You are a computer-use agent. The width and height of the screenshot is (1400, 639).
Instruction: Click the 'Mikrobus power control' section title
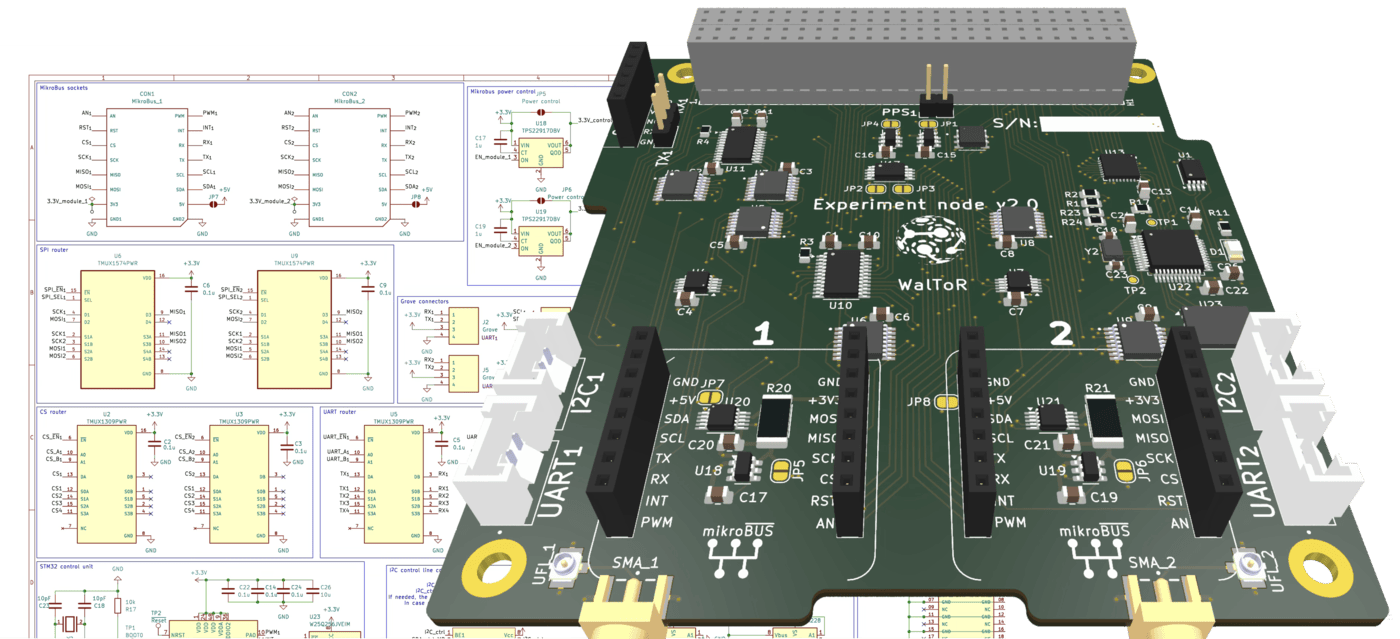point(504,89)
